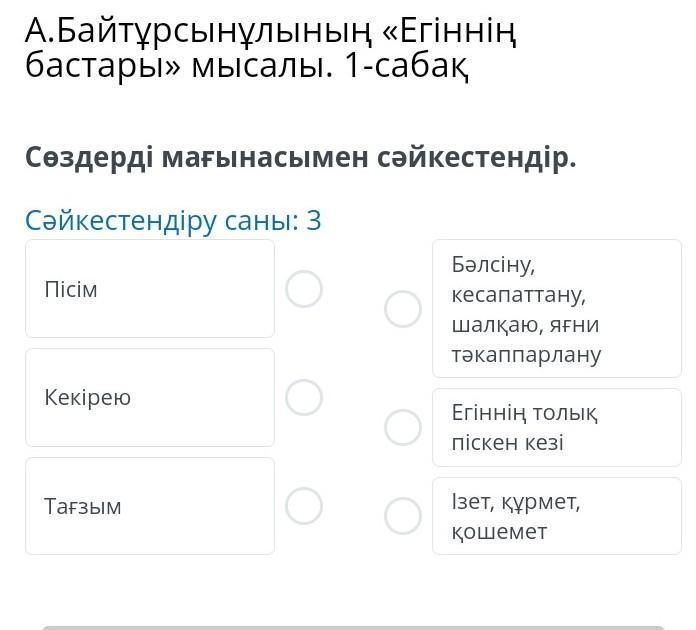Select the circle beside Кекірею
696x630 pixels.
pos(304,397)
